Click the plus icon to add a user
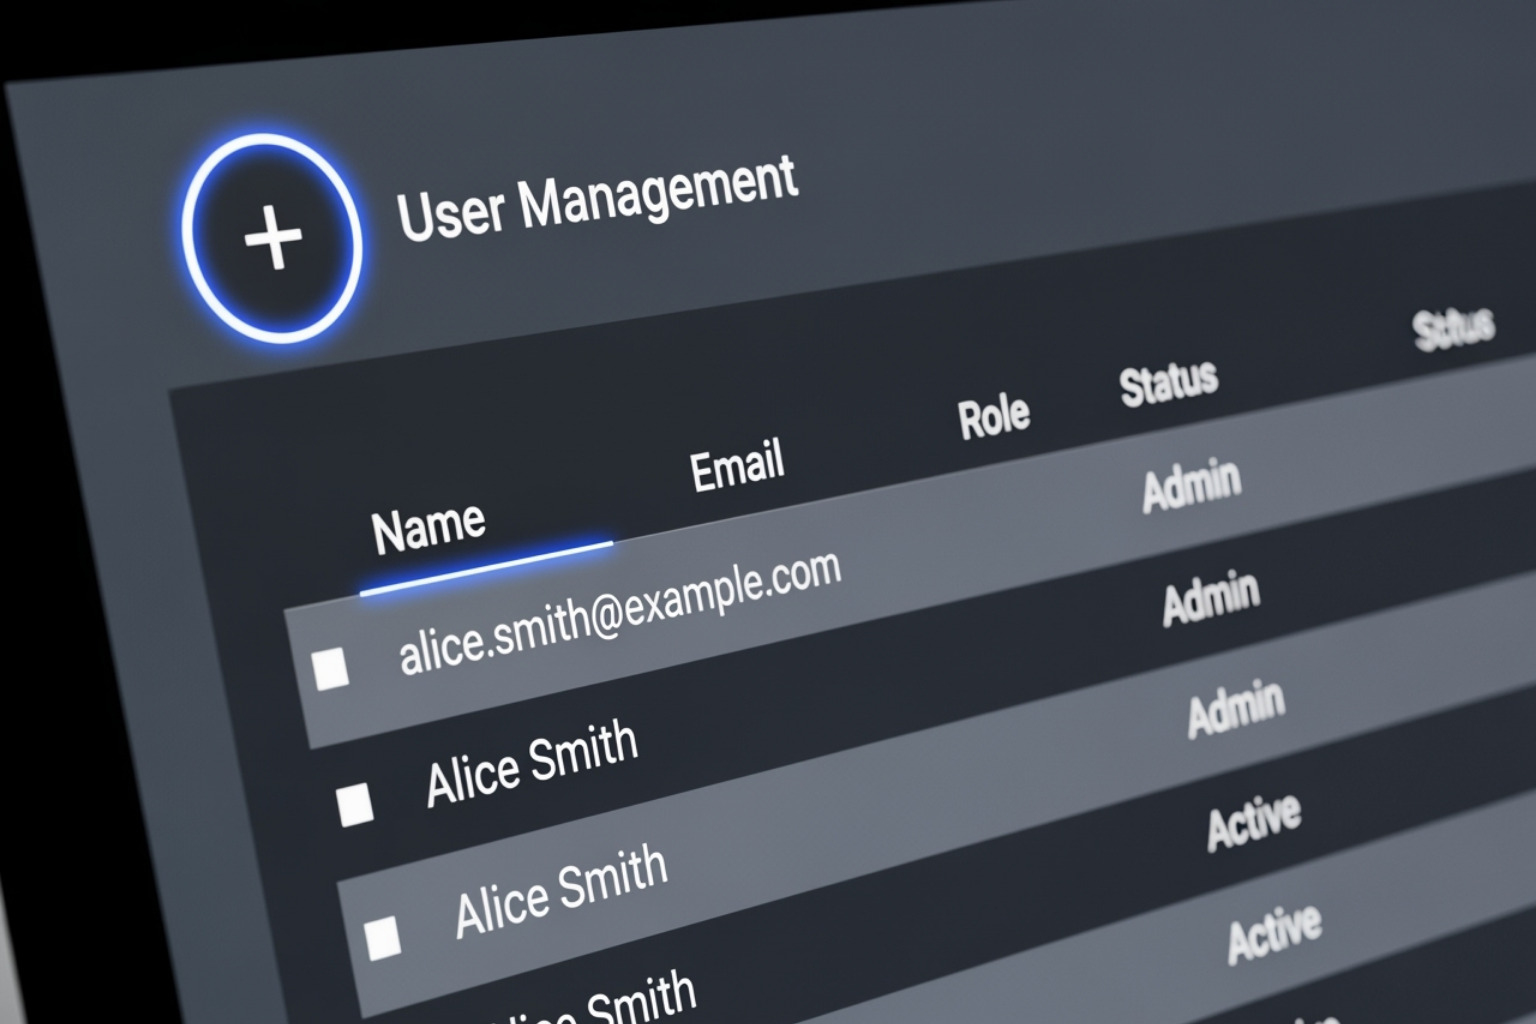The image size is (1536, 1024). pos(272,239)
